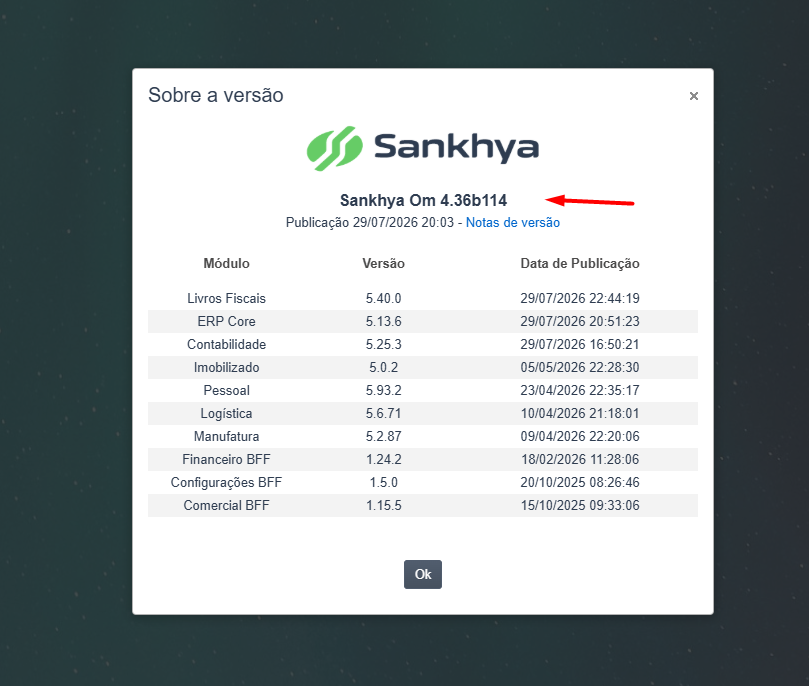
Task: Select the ERP Core module name
Action: (226, 321)
